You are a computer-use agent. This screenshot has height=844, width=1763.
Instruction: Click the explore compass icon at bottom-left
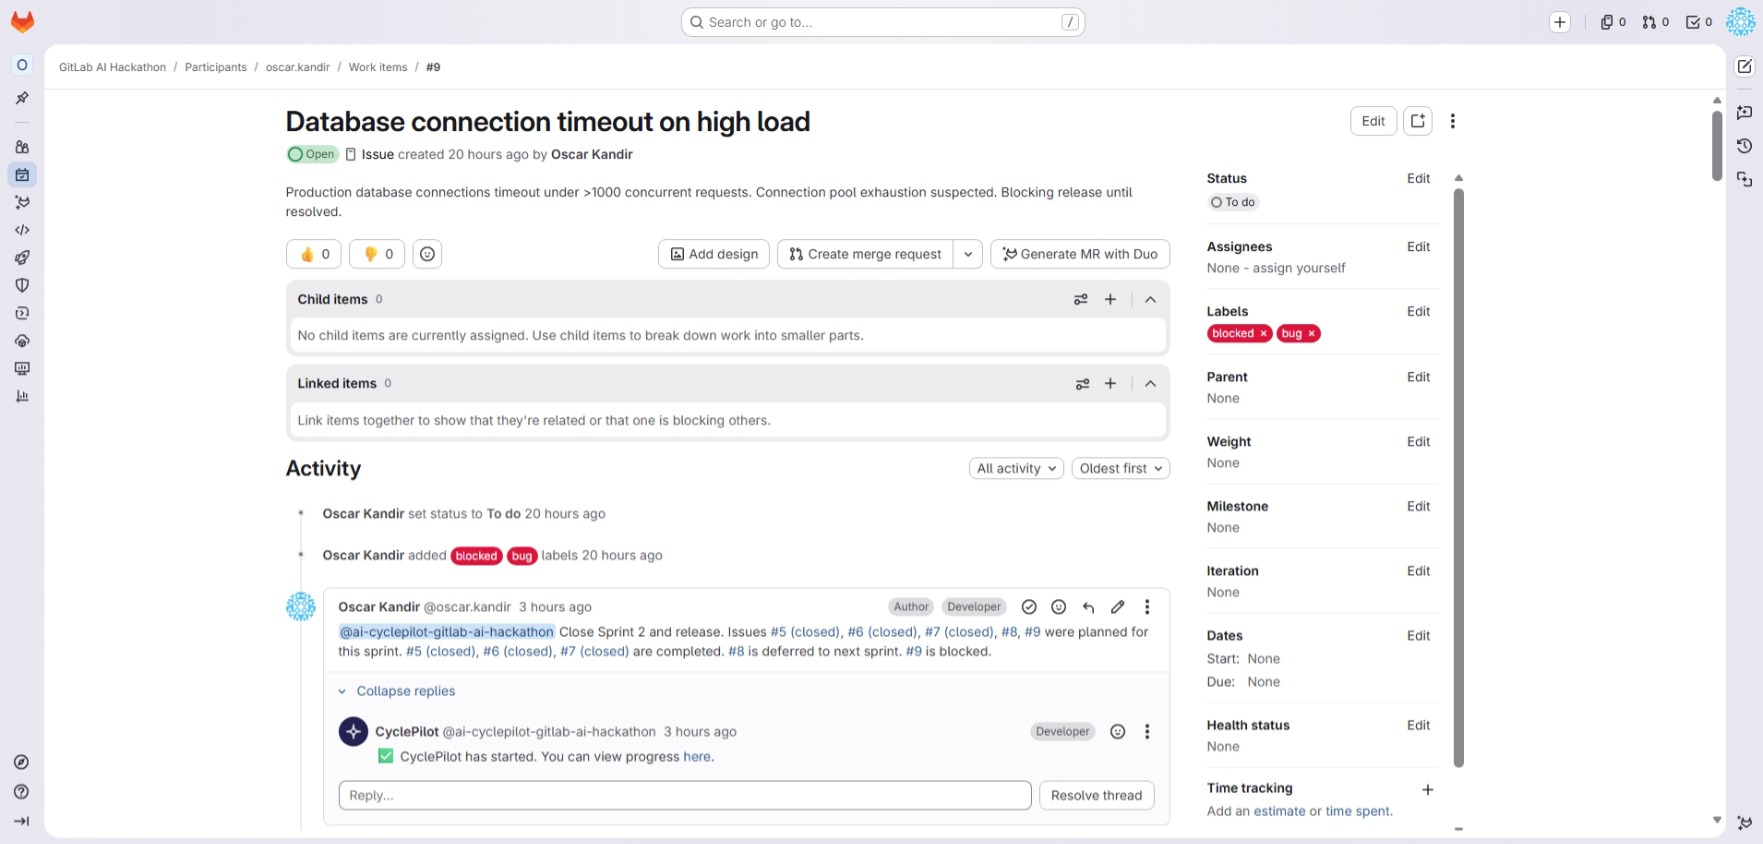click(22, 762)
